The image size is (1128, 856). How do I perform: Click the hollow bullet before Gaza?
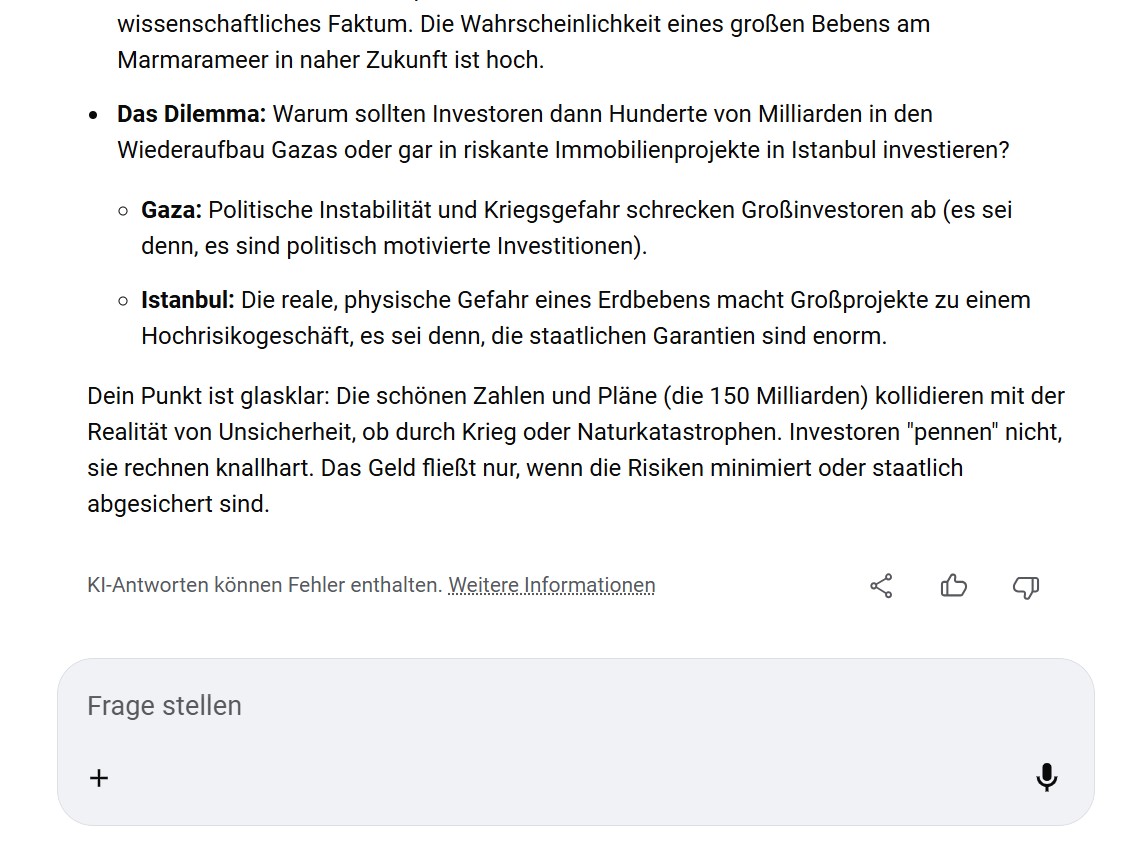pos(123,211)
